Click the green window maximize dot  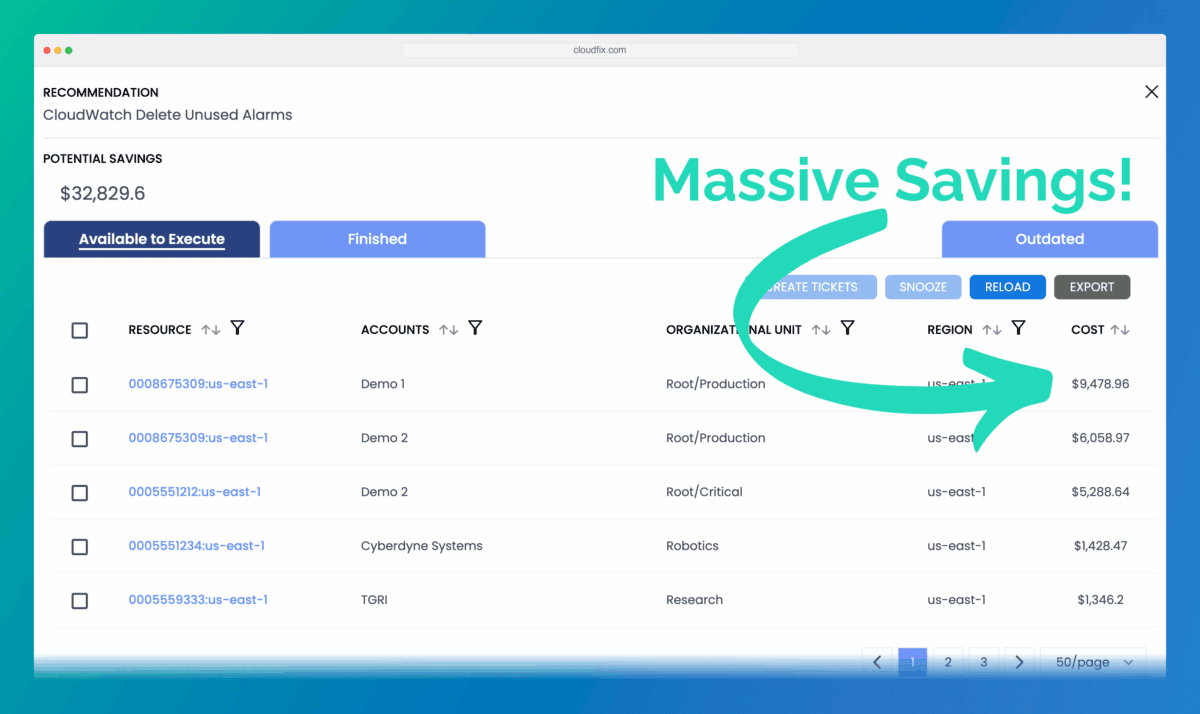pyautogui.click(x=68, y=50)
